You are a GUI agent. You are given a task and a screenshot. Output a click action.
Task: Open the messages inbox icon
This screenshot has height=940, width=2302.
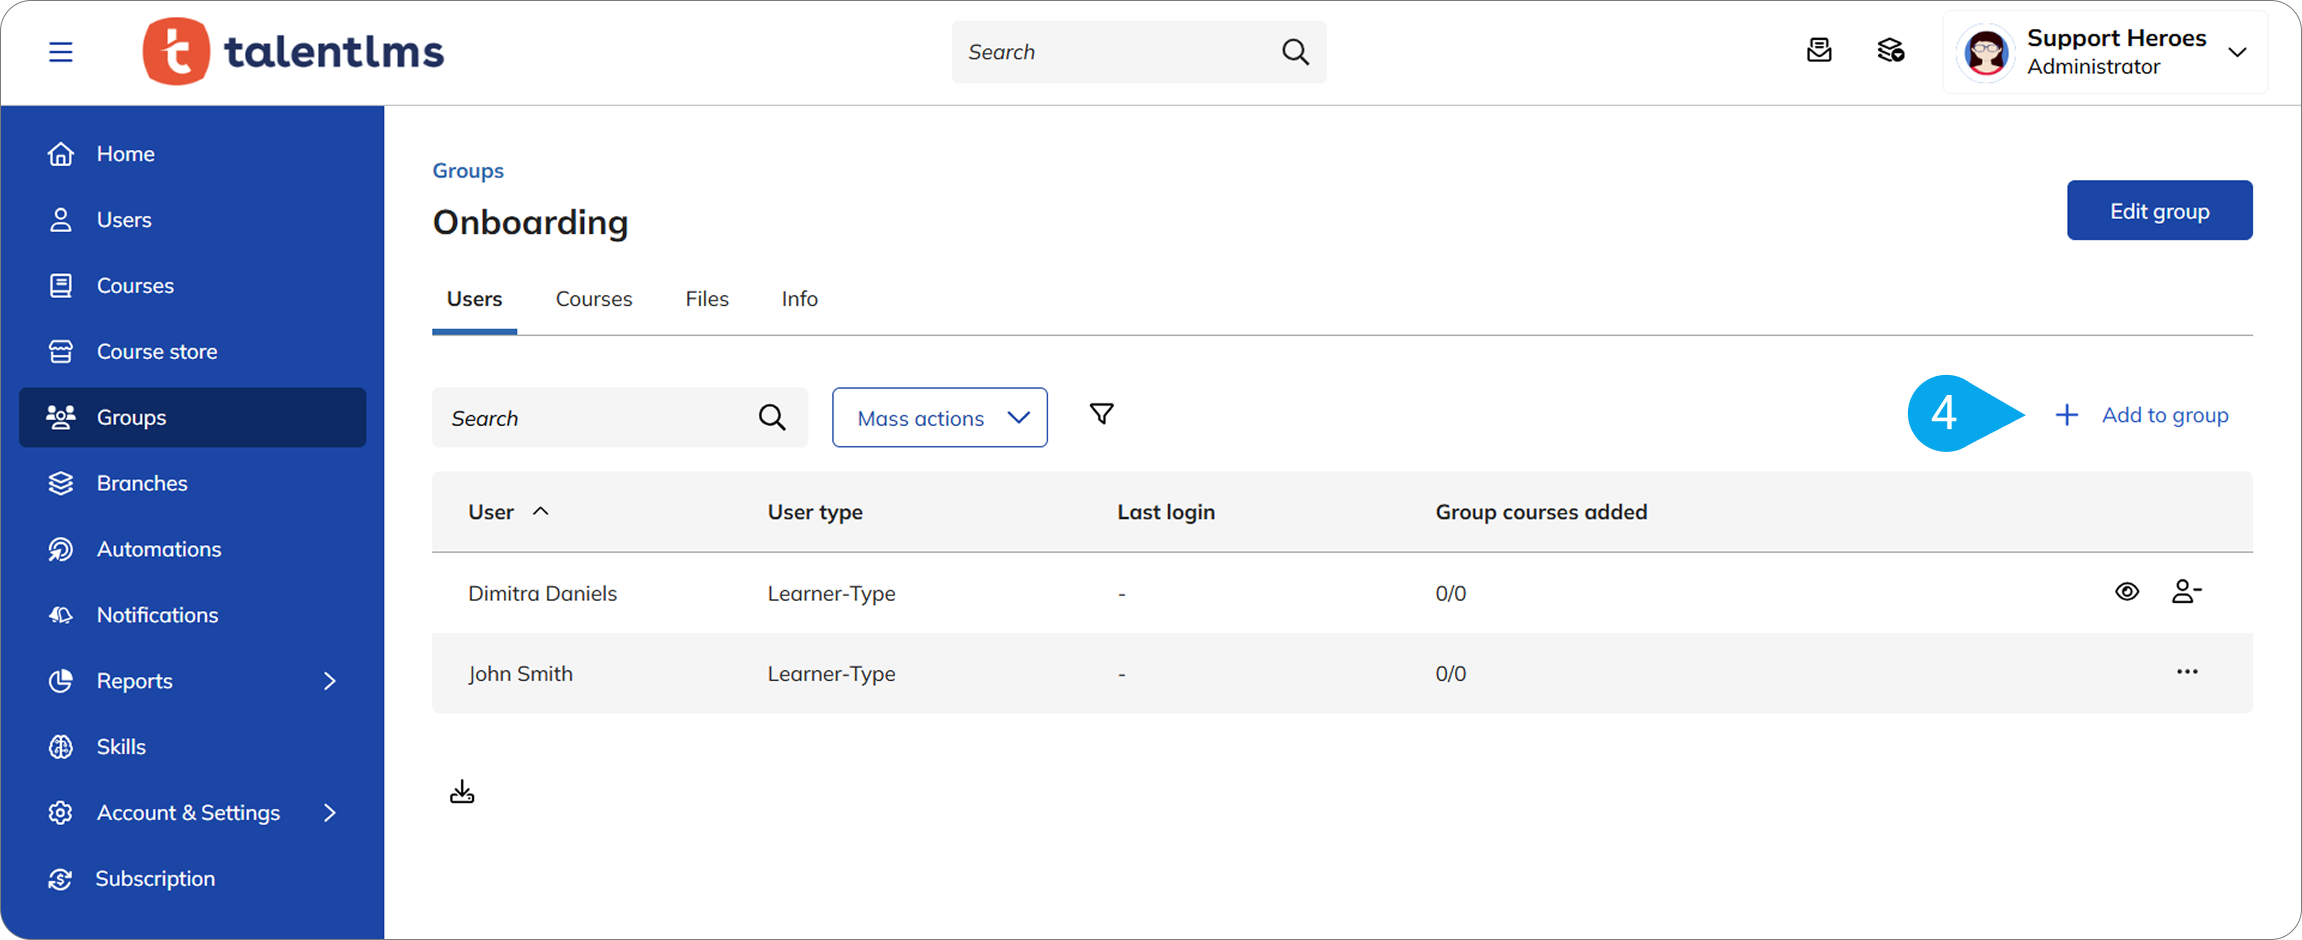(1819, 51)
